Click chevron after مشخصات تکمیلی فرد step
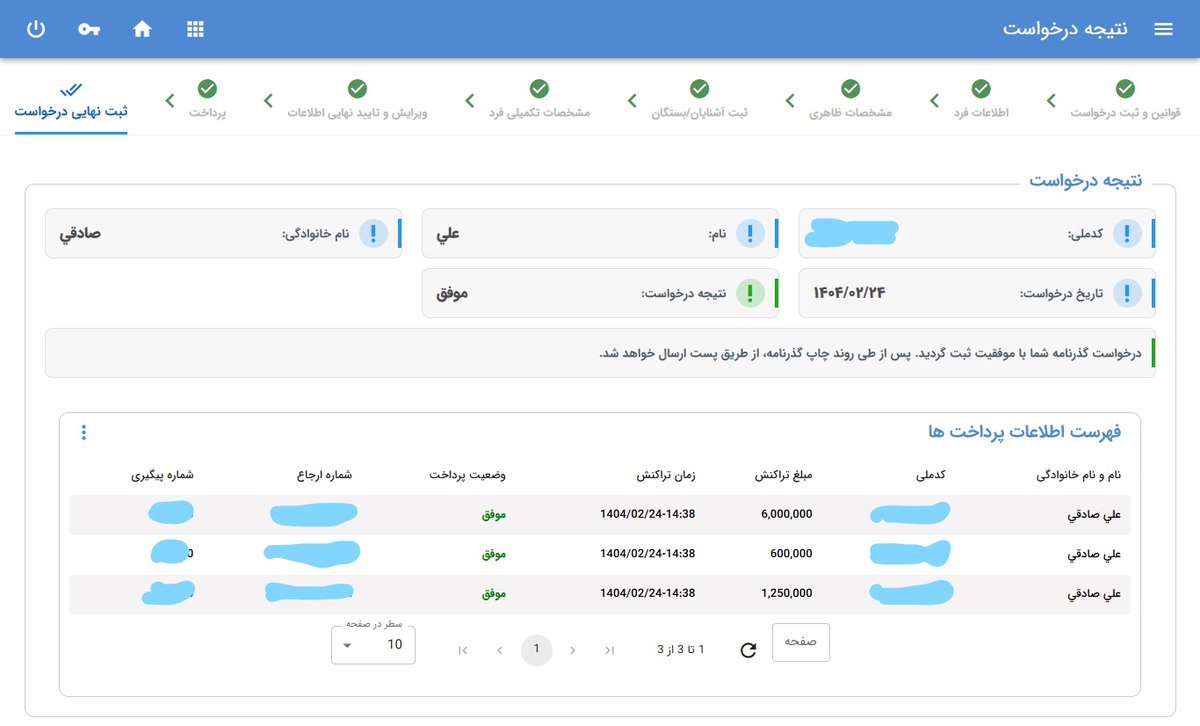 (x=469, y=100)
